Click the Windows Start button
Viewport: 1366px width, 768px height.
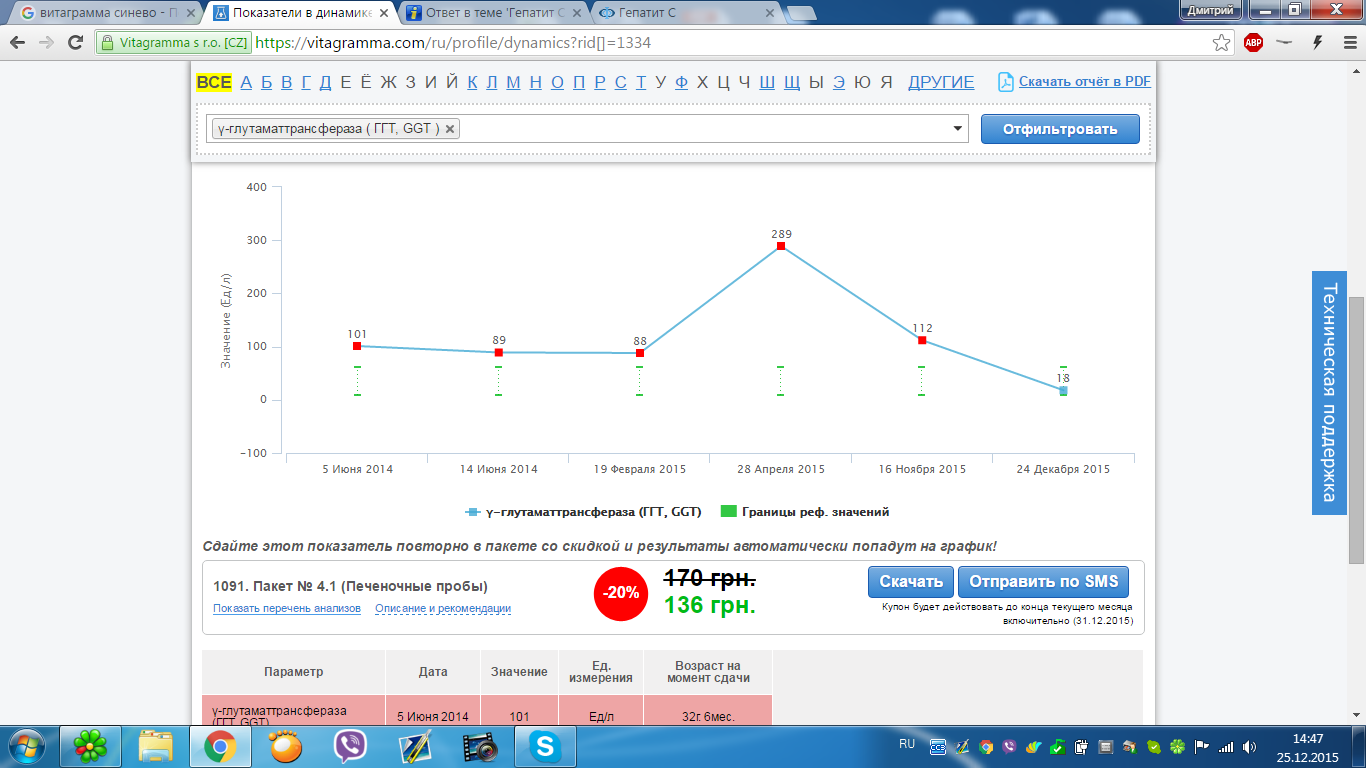point(27,746)
